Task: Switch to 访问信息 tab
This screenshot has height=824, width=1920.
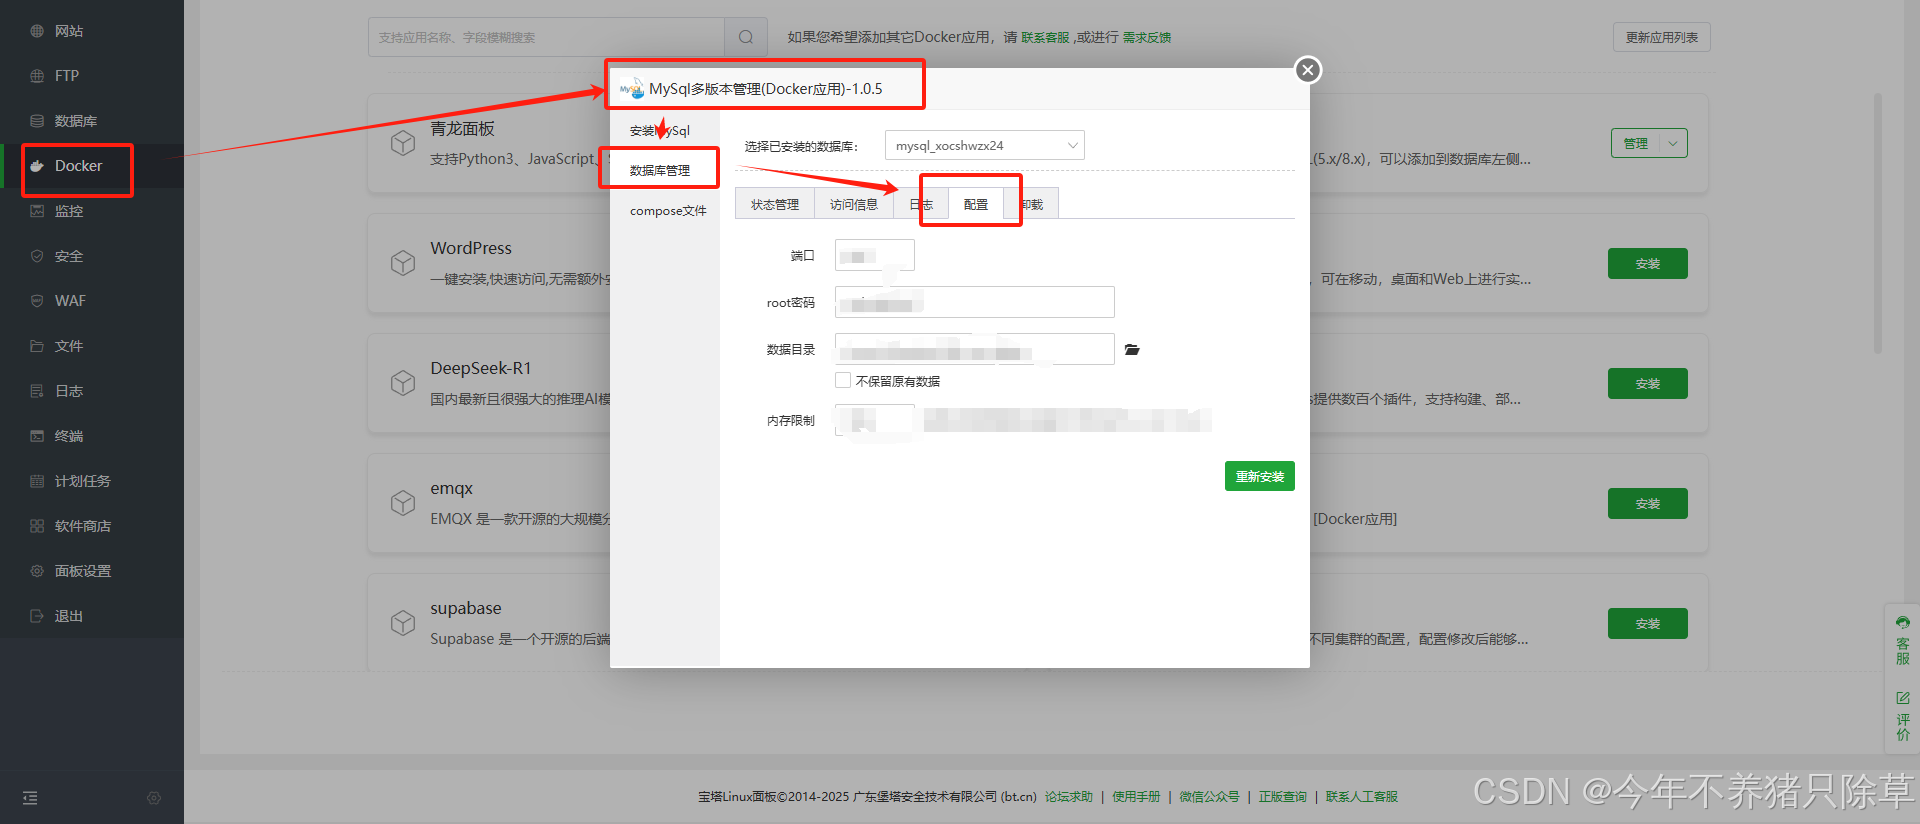Action: coord(854,204)
